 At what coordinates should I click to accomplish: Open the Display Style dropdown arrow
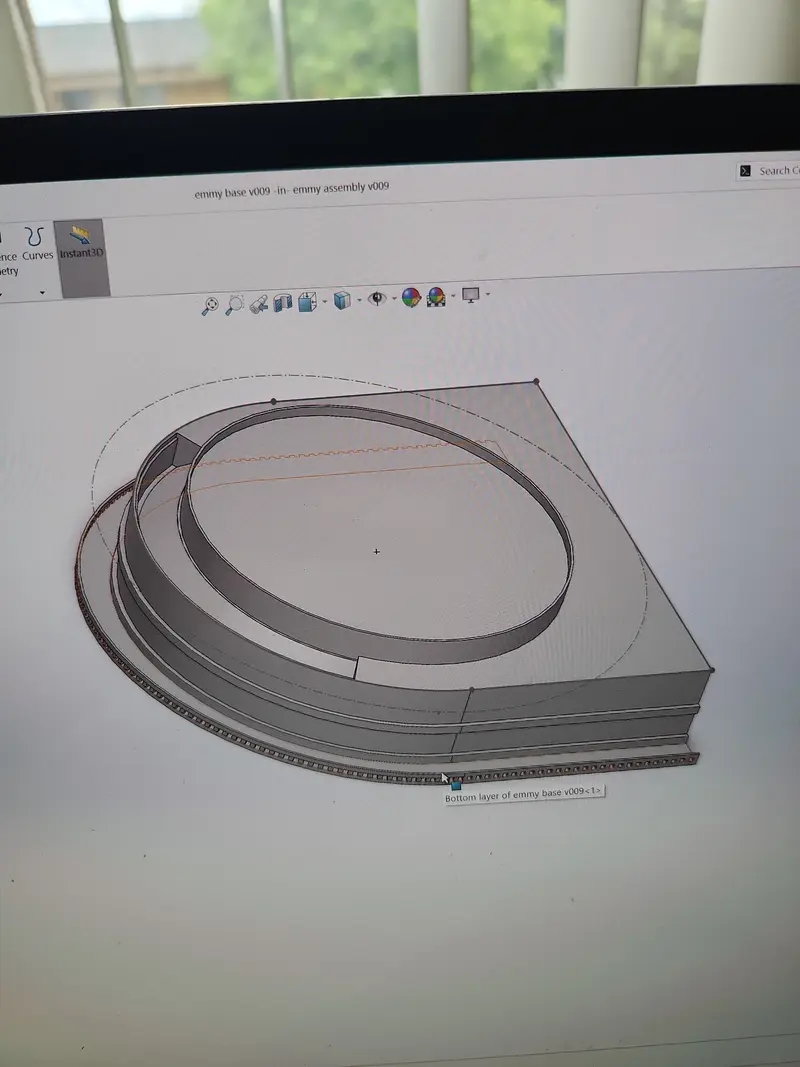tap(359, 299)
